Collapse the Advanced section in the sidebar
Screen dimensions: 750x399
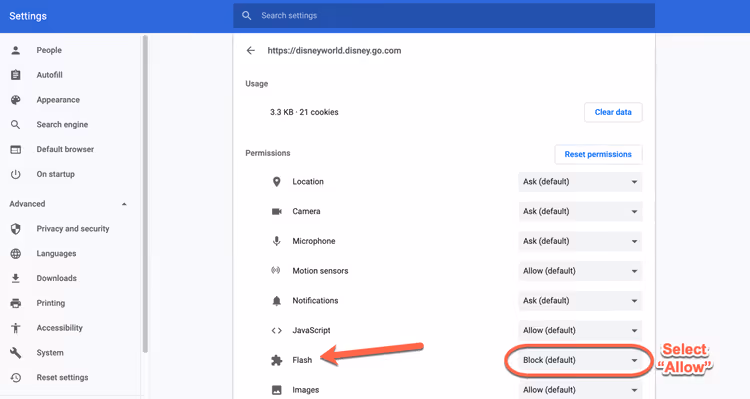(x=124, y=204)
